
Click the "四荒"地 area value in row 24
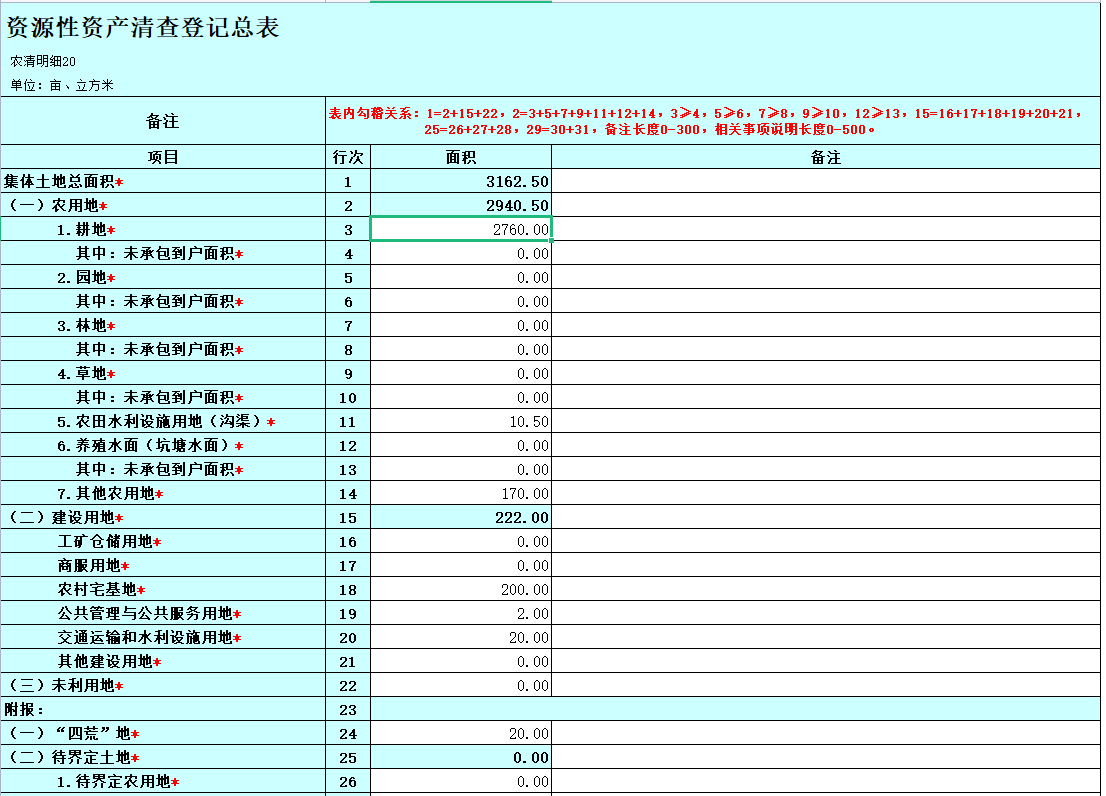(x=528, y=733)
